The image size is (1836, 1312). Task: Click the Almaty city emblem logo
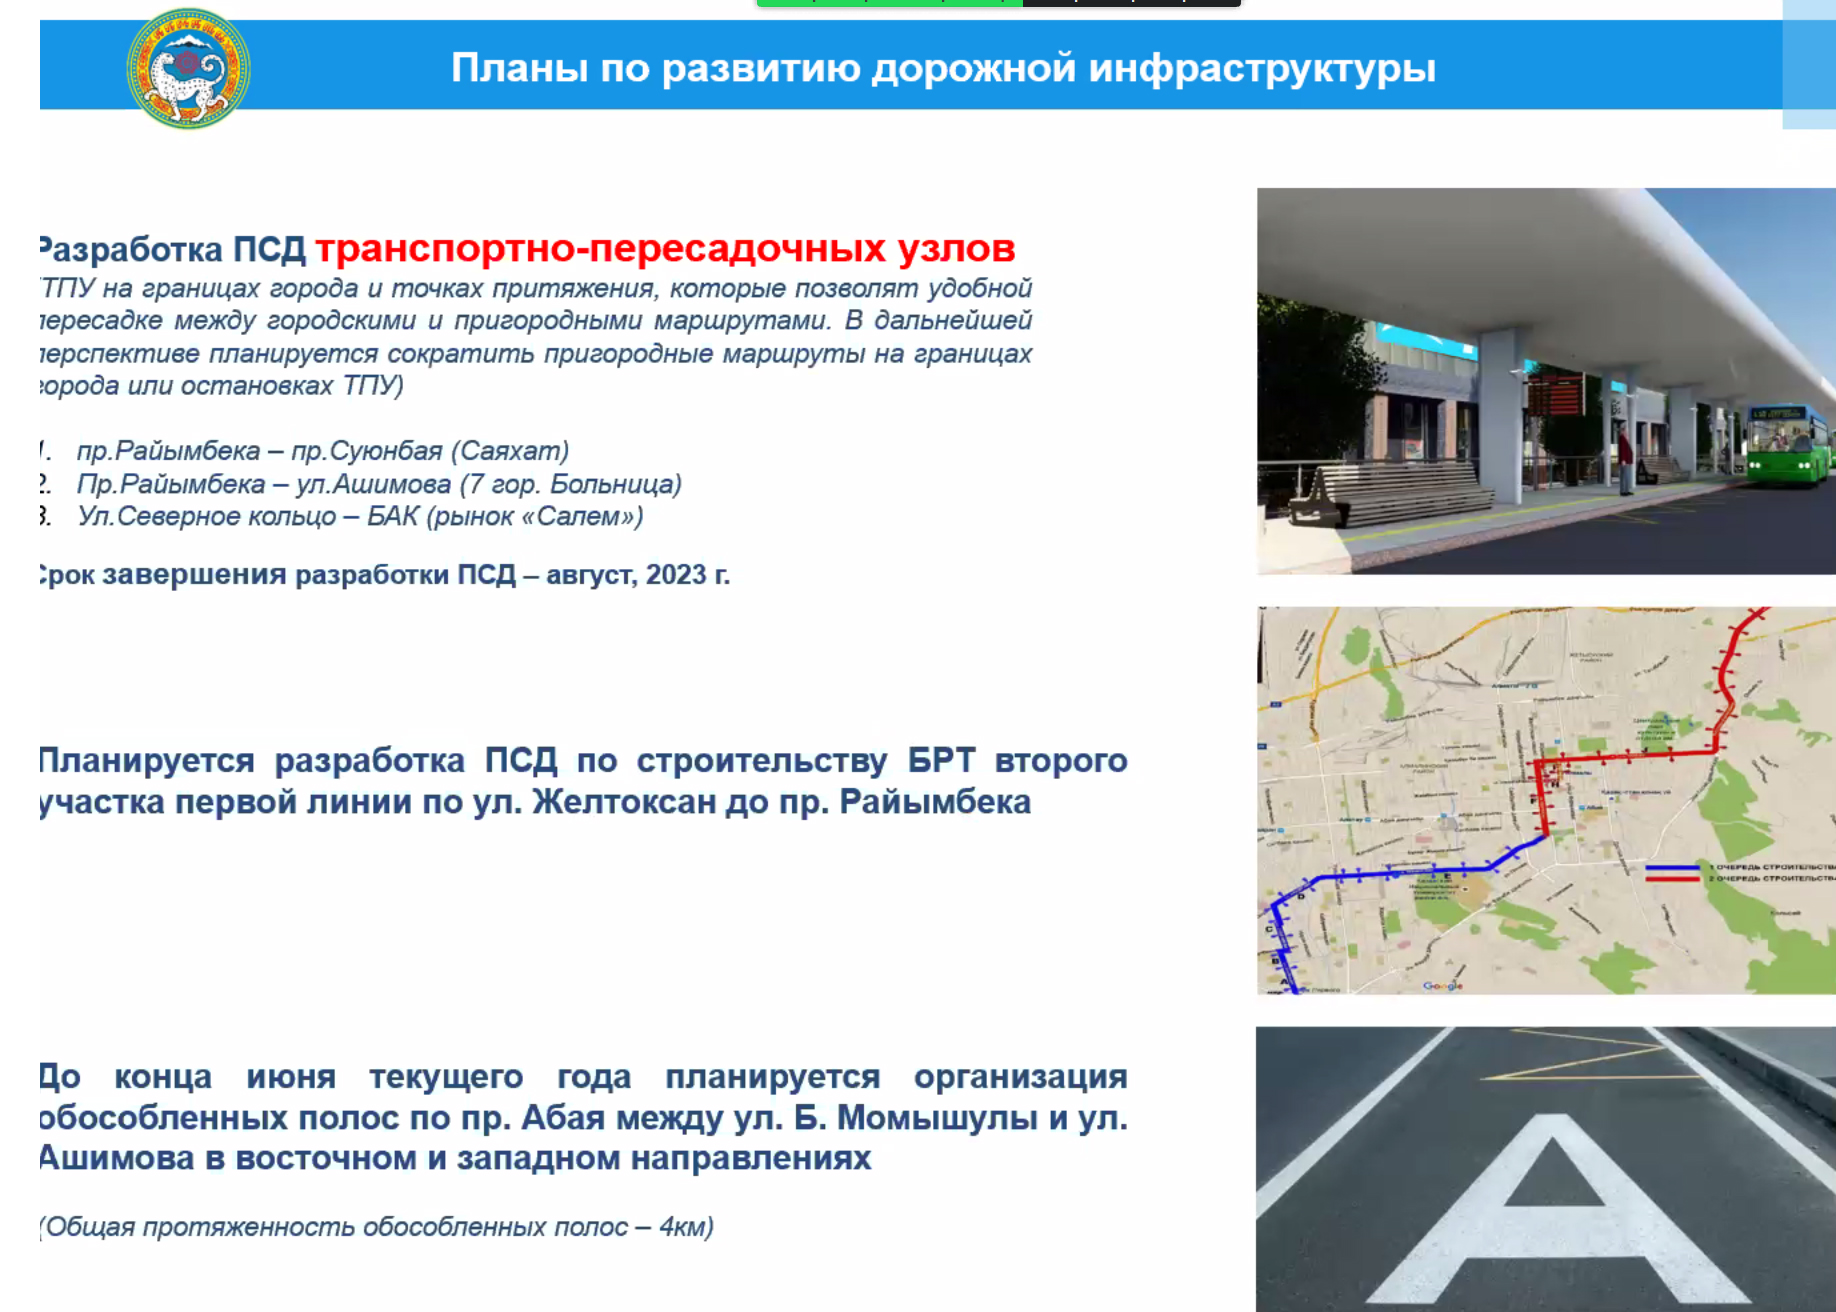click(188, 68)
